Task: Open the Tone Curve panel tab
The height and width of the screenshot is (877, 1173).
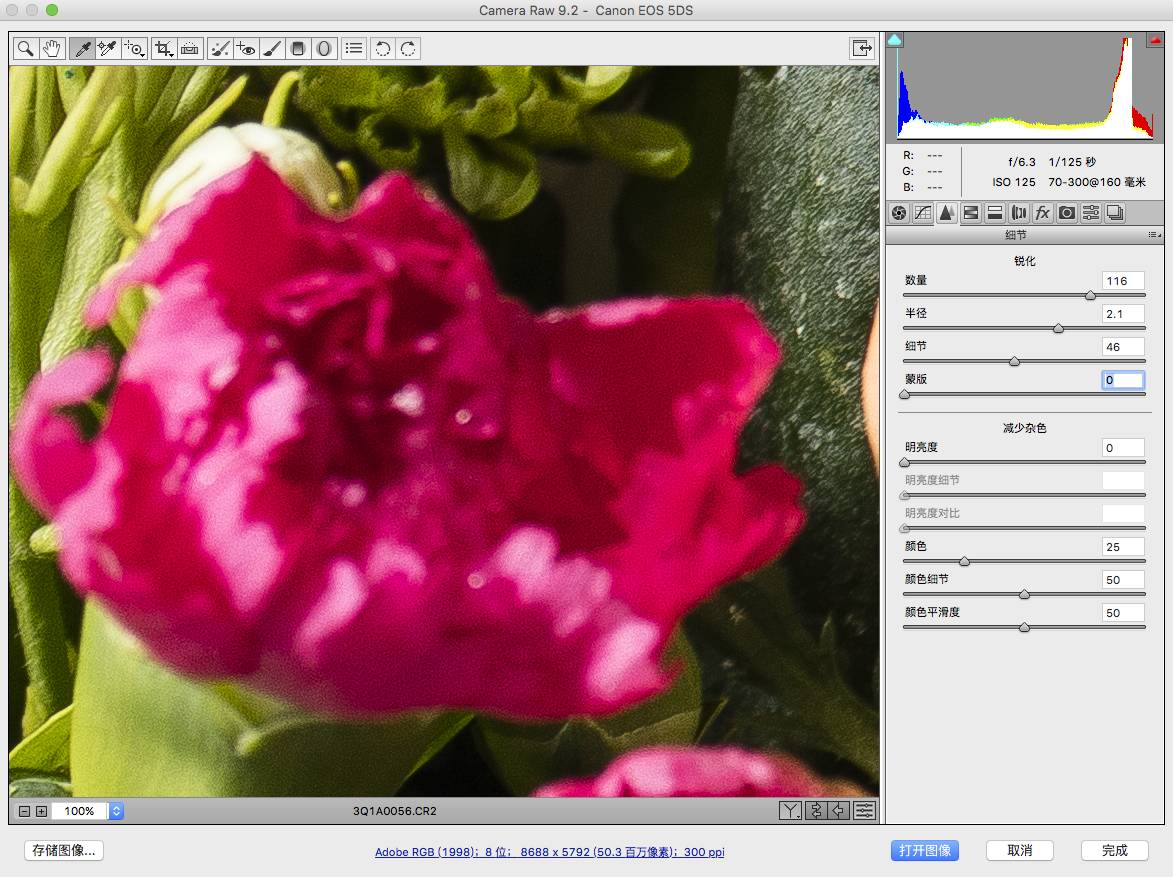Action: click(923, 213)
